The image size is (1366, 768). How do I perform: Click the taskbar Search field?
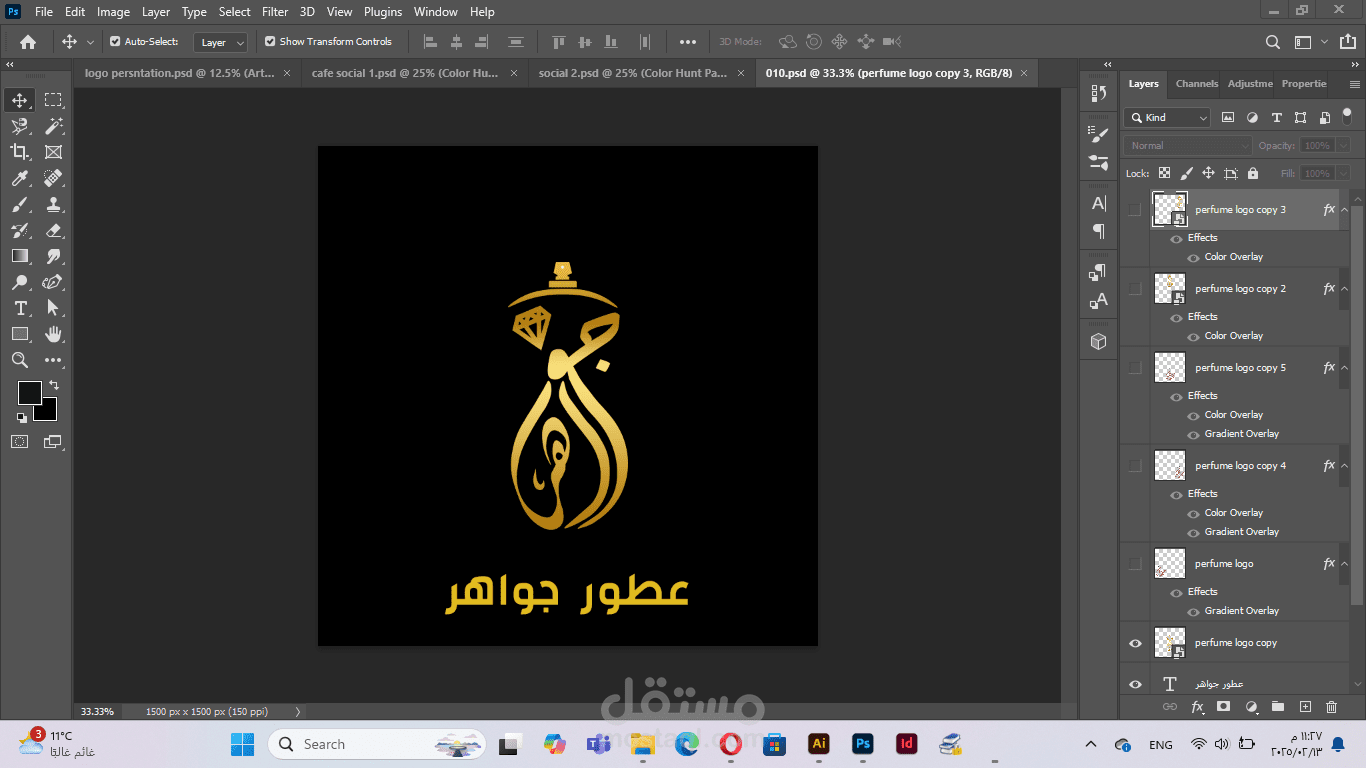click(x=377, y=744)
